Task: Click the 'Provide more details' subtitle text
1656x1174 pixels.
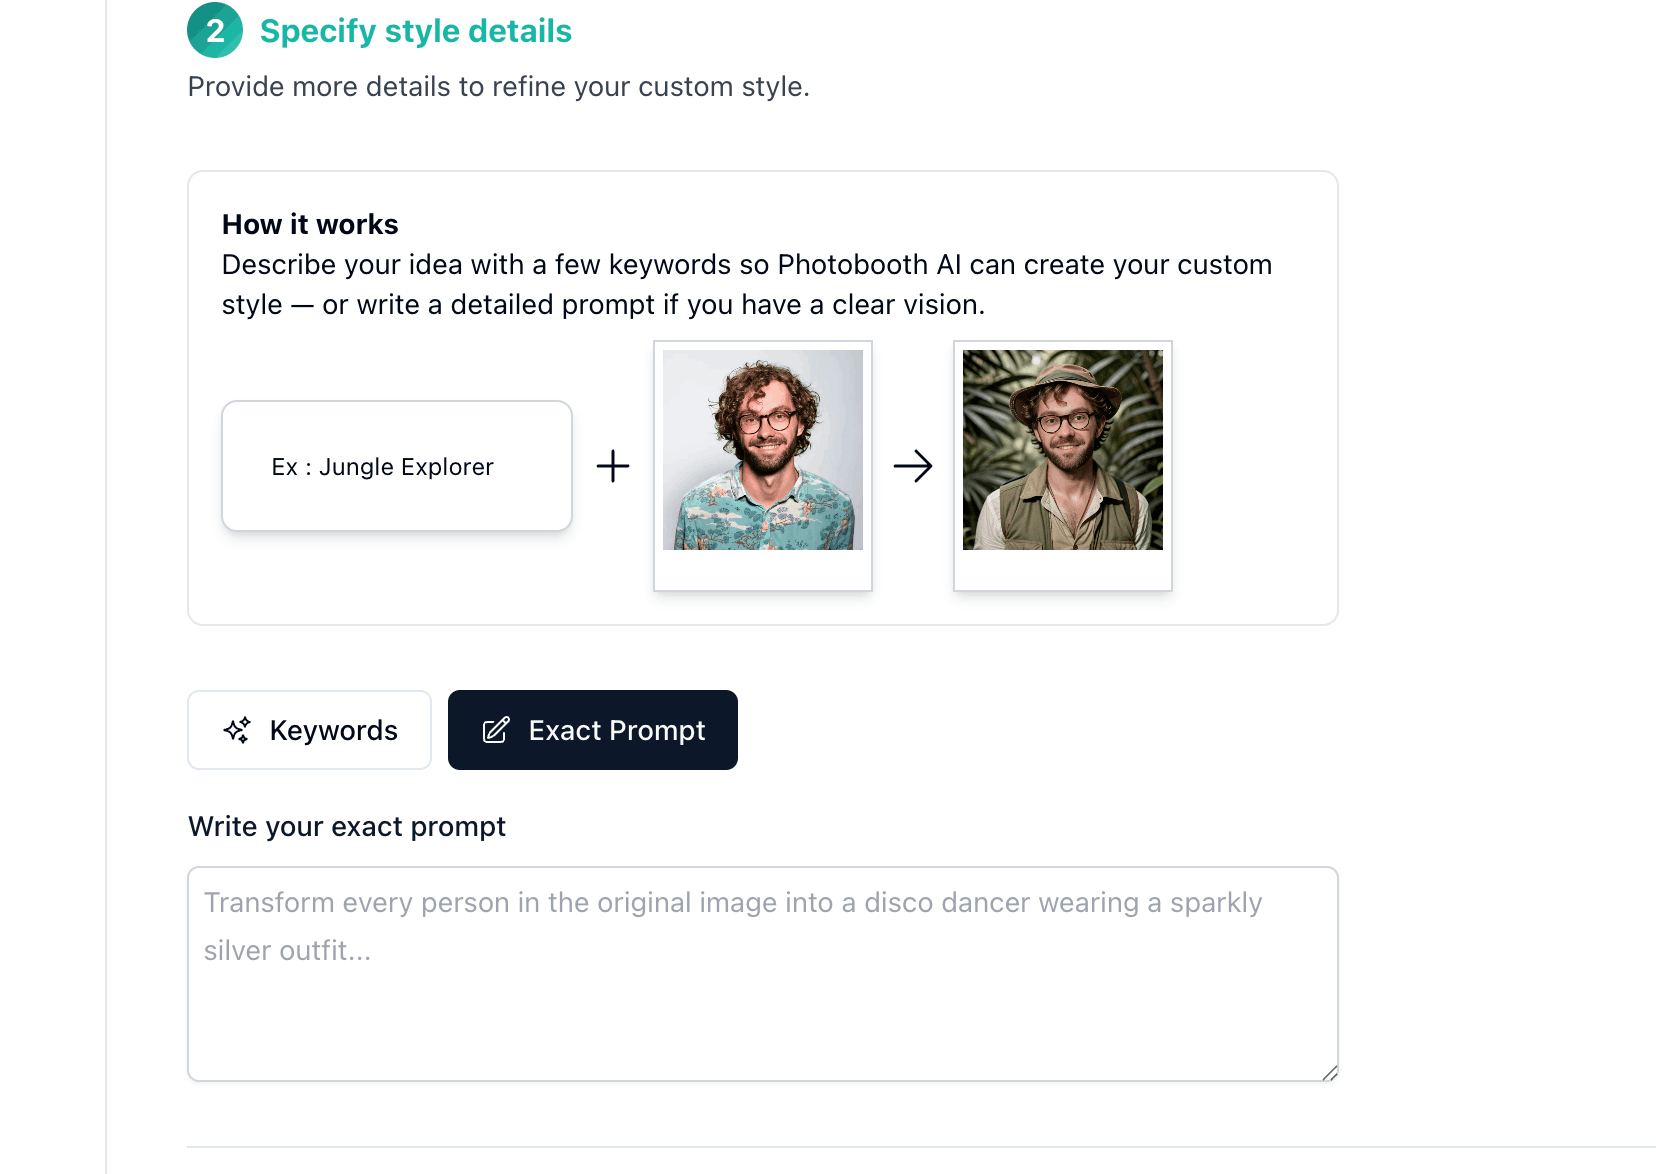Action: click(x=498, y=87)
